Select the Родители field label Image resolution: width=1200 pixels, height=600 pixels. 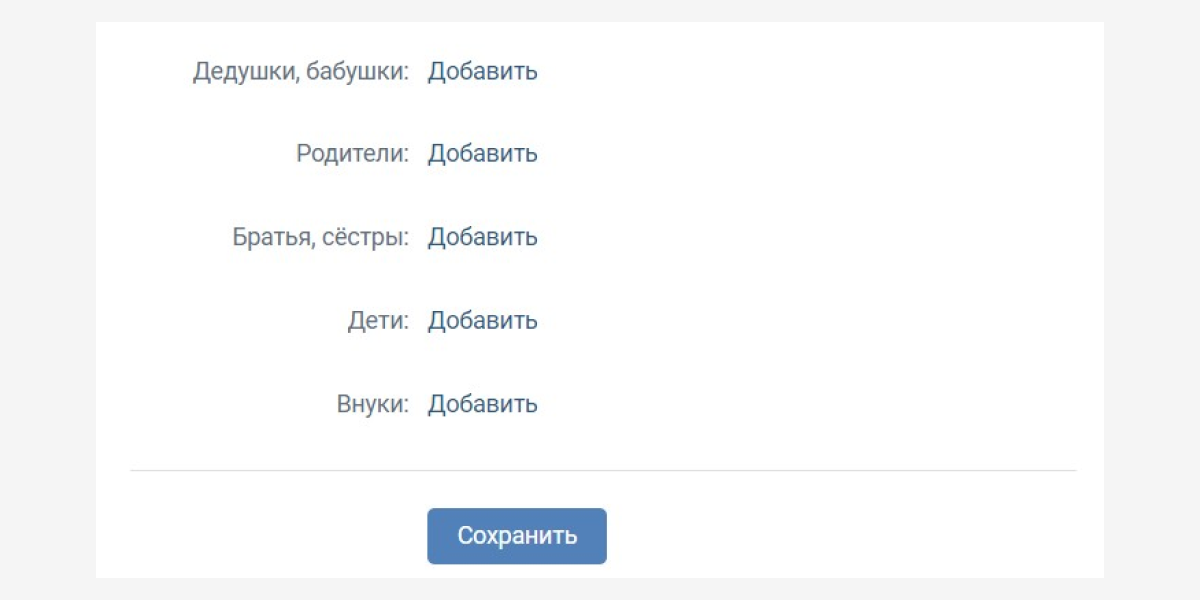pos(353,154)
